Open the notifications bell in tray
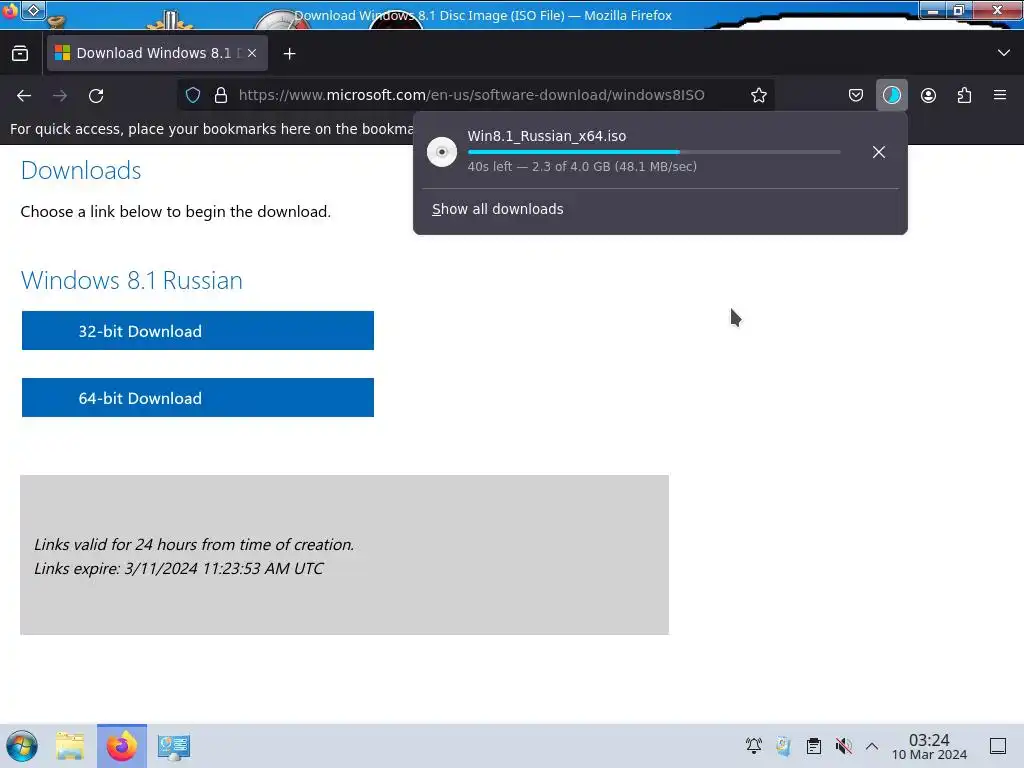The image size is (1024, 768). point(754,746)
